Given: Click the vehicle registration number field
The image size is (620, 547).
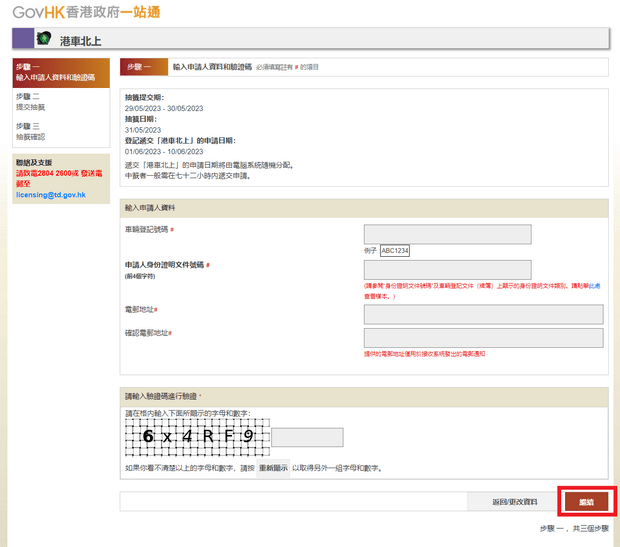Looking at the screenshot, I should tap(447, 234).
